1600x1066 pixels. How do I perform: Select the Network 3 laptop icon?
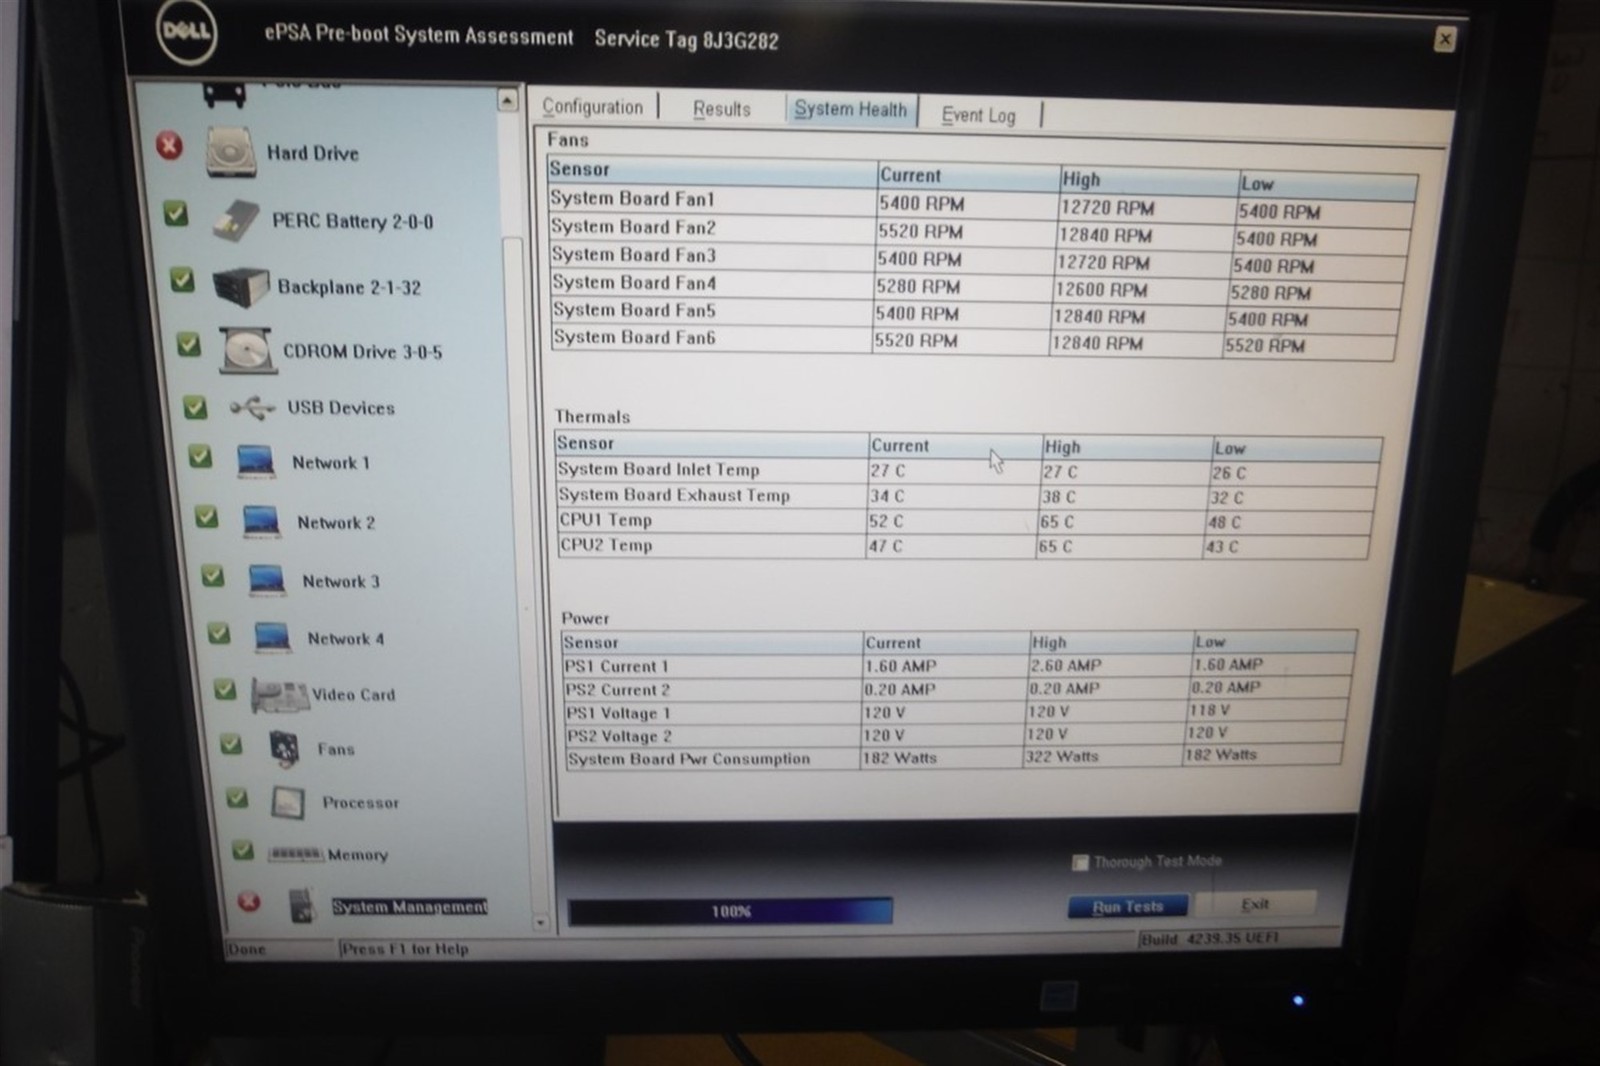tap(266, 580)
